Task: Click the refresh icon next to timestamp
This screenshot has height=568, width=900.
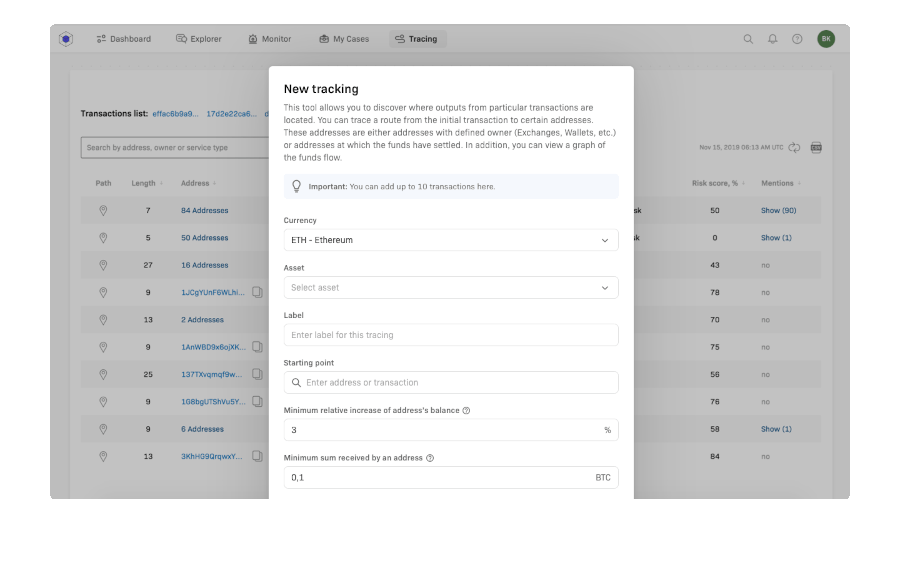Action: [x=794, y=148]
